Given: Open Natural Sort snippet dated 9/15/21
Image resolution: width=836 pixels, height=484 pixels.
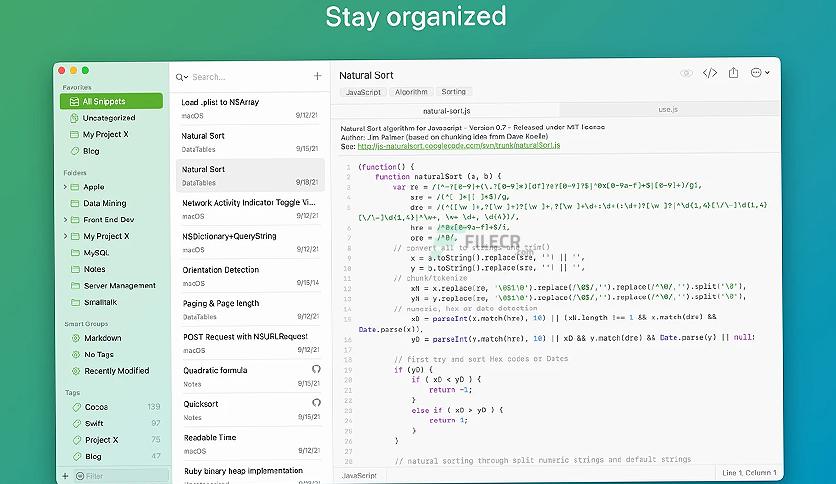Looking at the screenshot, I should pos(250,142).
